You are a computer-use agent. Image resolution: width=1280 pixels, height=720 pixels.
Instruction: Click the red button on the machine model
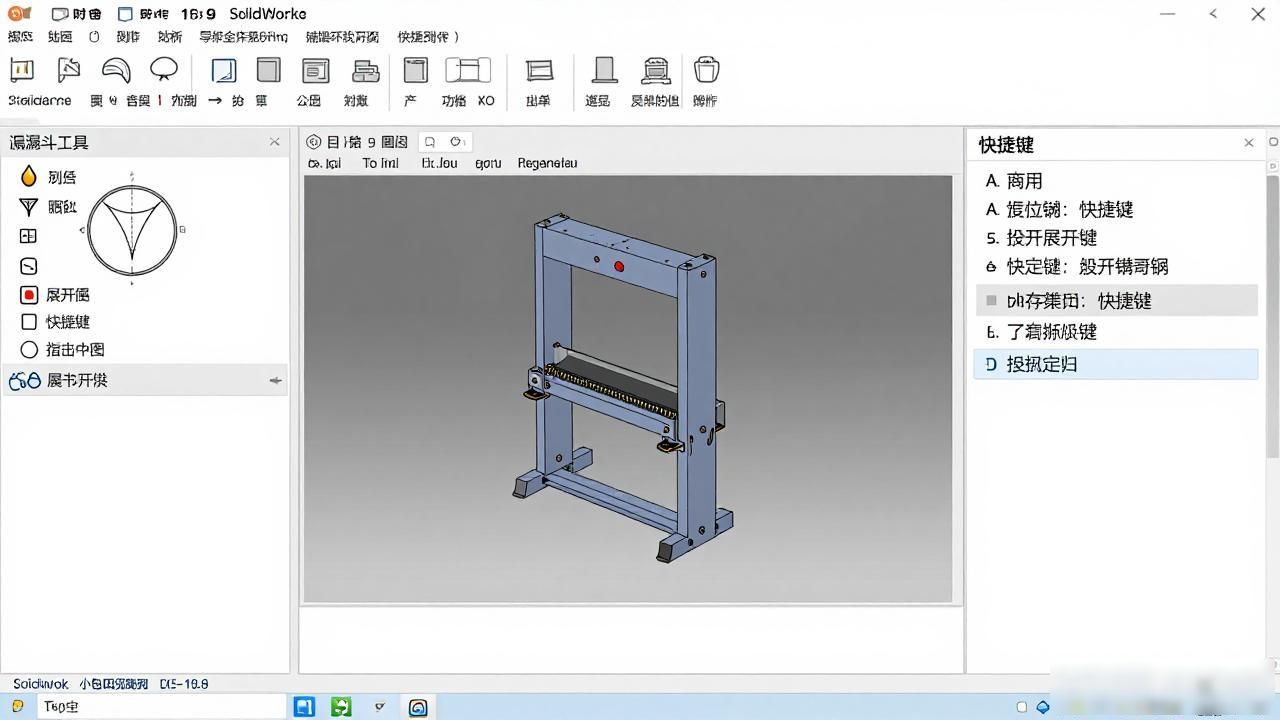click(x=619, y=266)
